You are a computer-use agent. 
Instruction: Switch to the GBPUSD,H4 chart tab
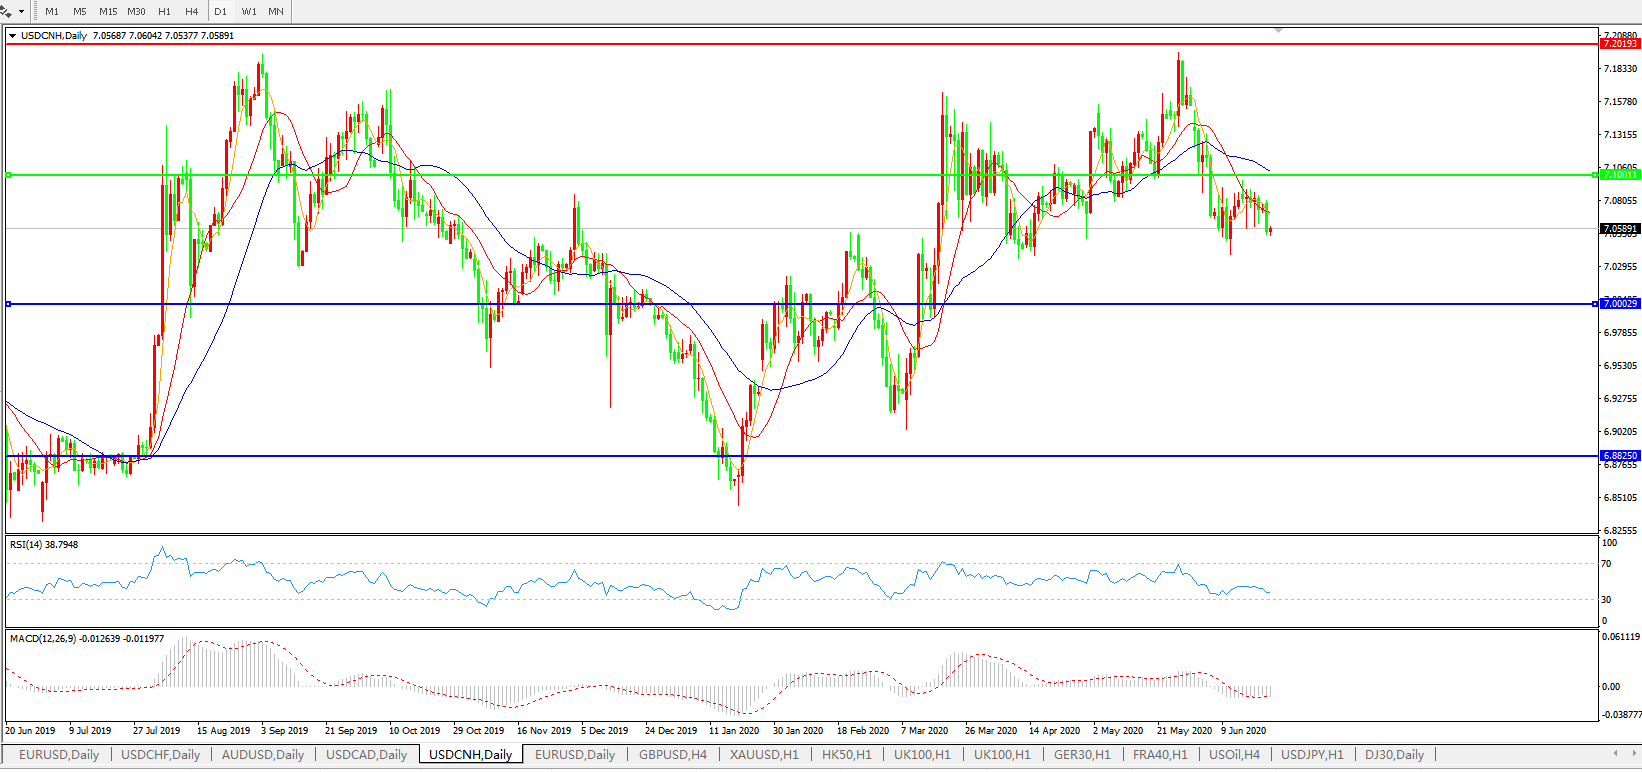pos(673,755)
